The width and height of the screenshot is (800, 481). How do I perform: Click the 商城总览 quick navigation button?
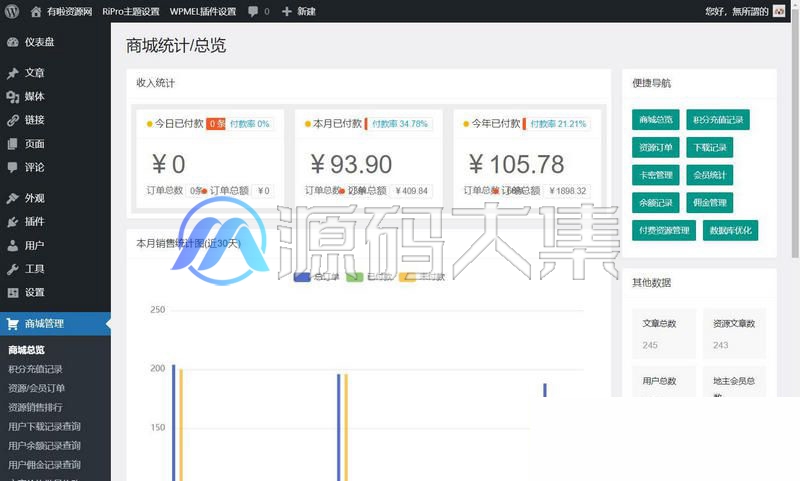[x=656, y=120]
